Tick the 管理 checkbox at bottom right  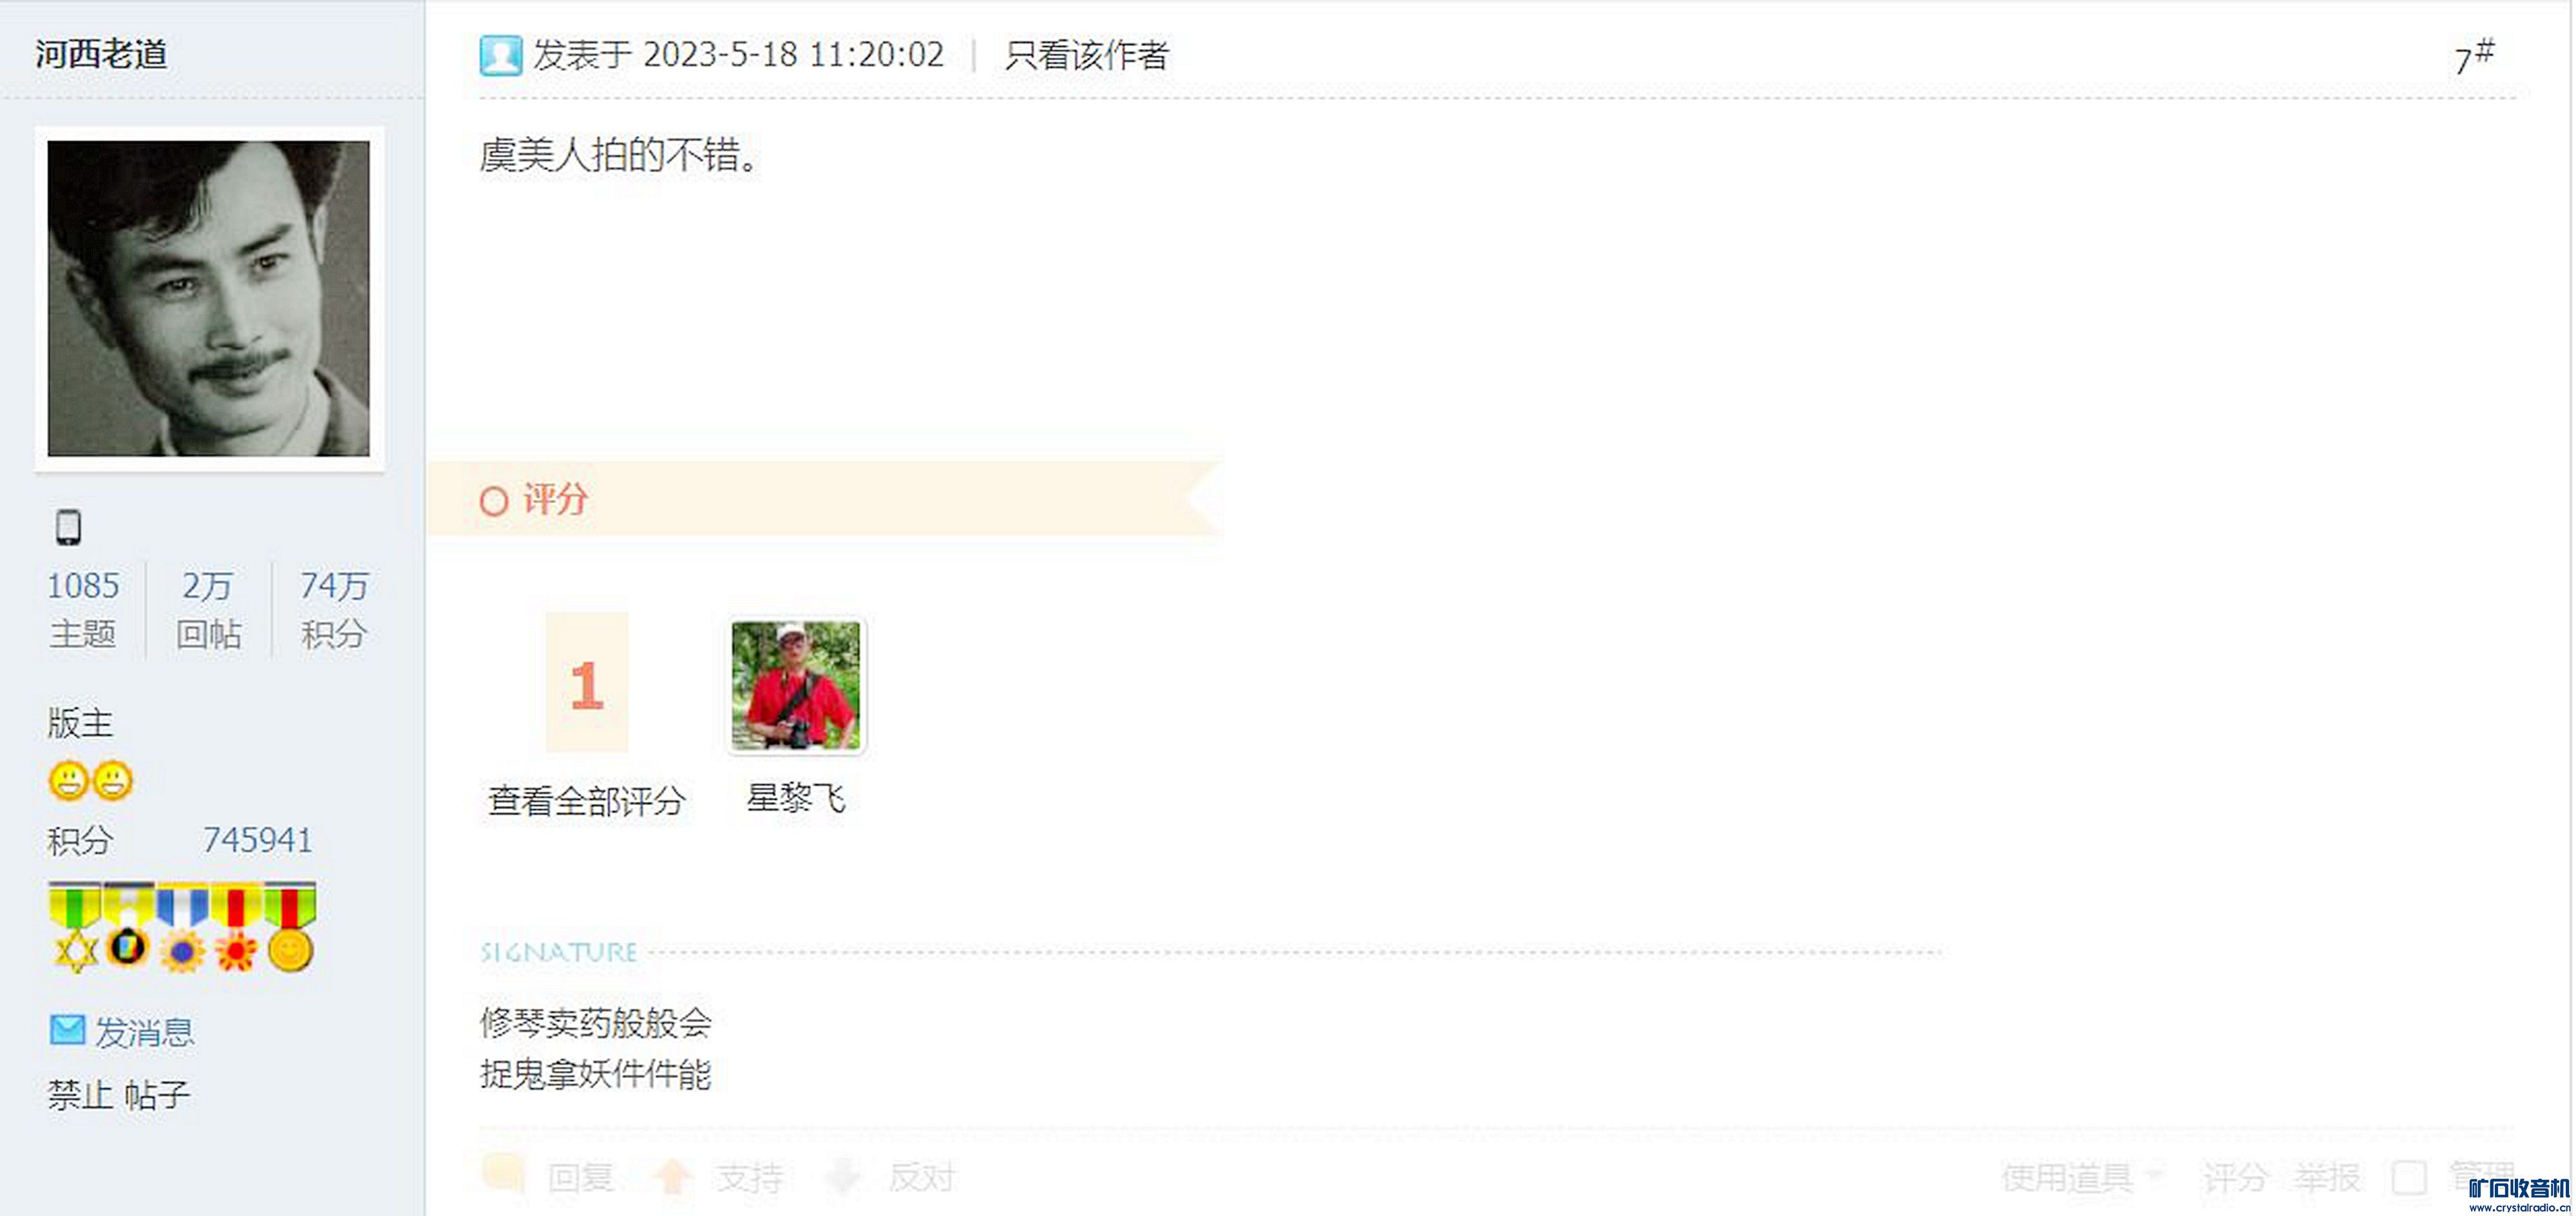pyautogui.click(x=2409, y=1178)
